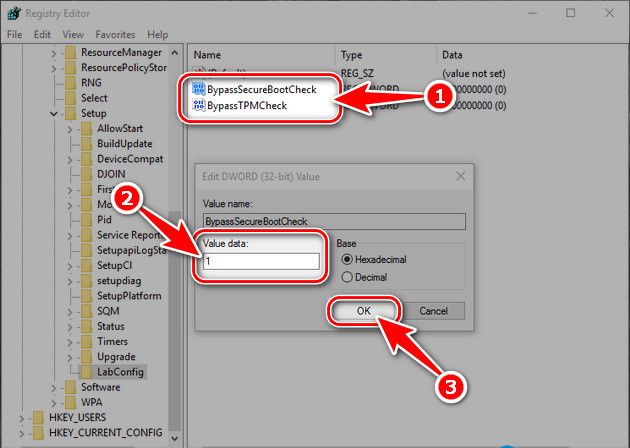
Task: Open the Edit menu
Action: (42, 35)
